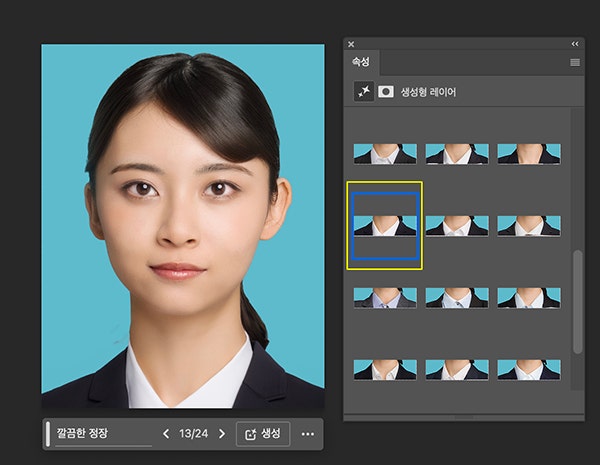The height and width of the screenshot is (465, 600).
Task: Click the 깔끔한 정장 prompt field
Action: click(x=103, y=434)
